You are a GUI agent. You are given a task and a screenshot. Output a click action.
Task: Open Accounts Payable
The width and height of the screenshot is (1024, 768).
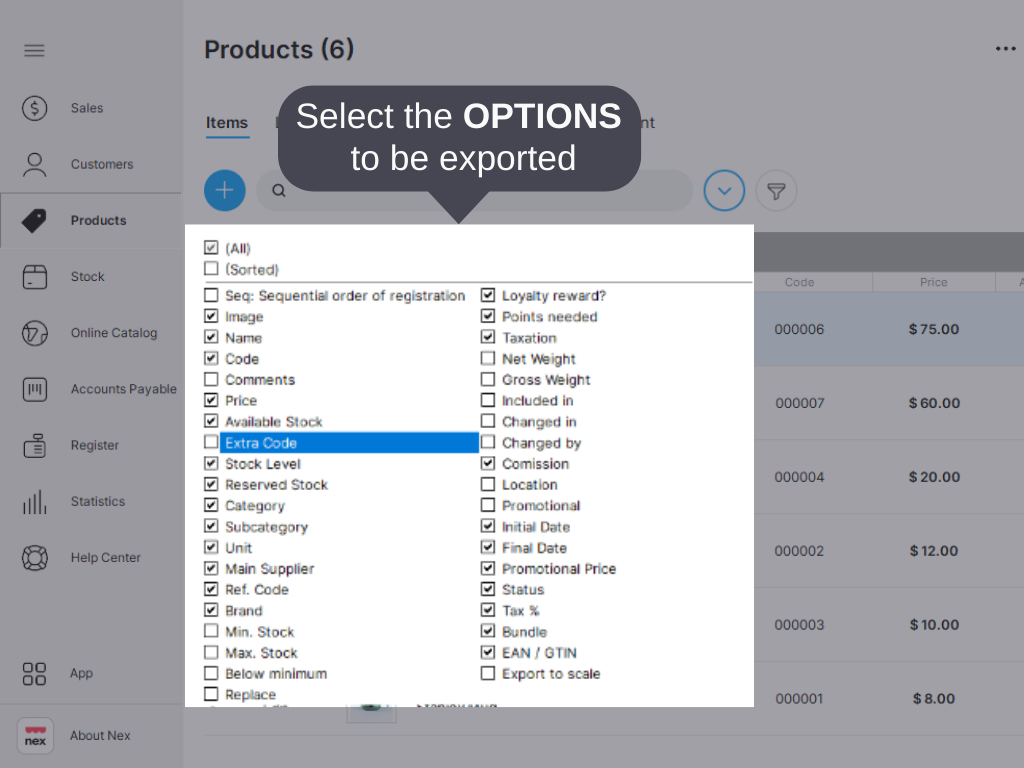click(35, 389)
